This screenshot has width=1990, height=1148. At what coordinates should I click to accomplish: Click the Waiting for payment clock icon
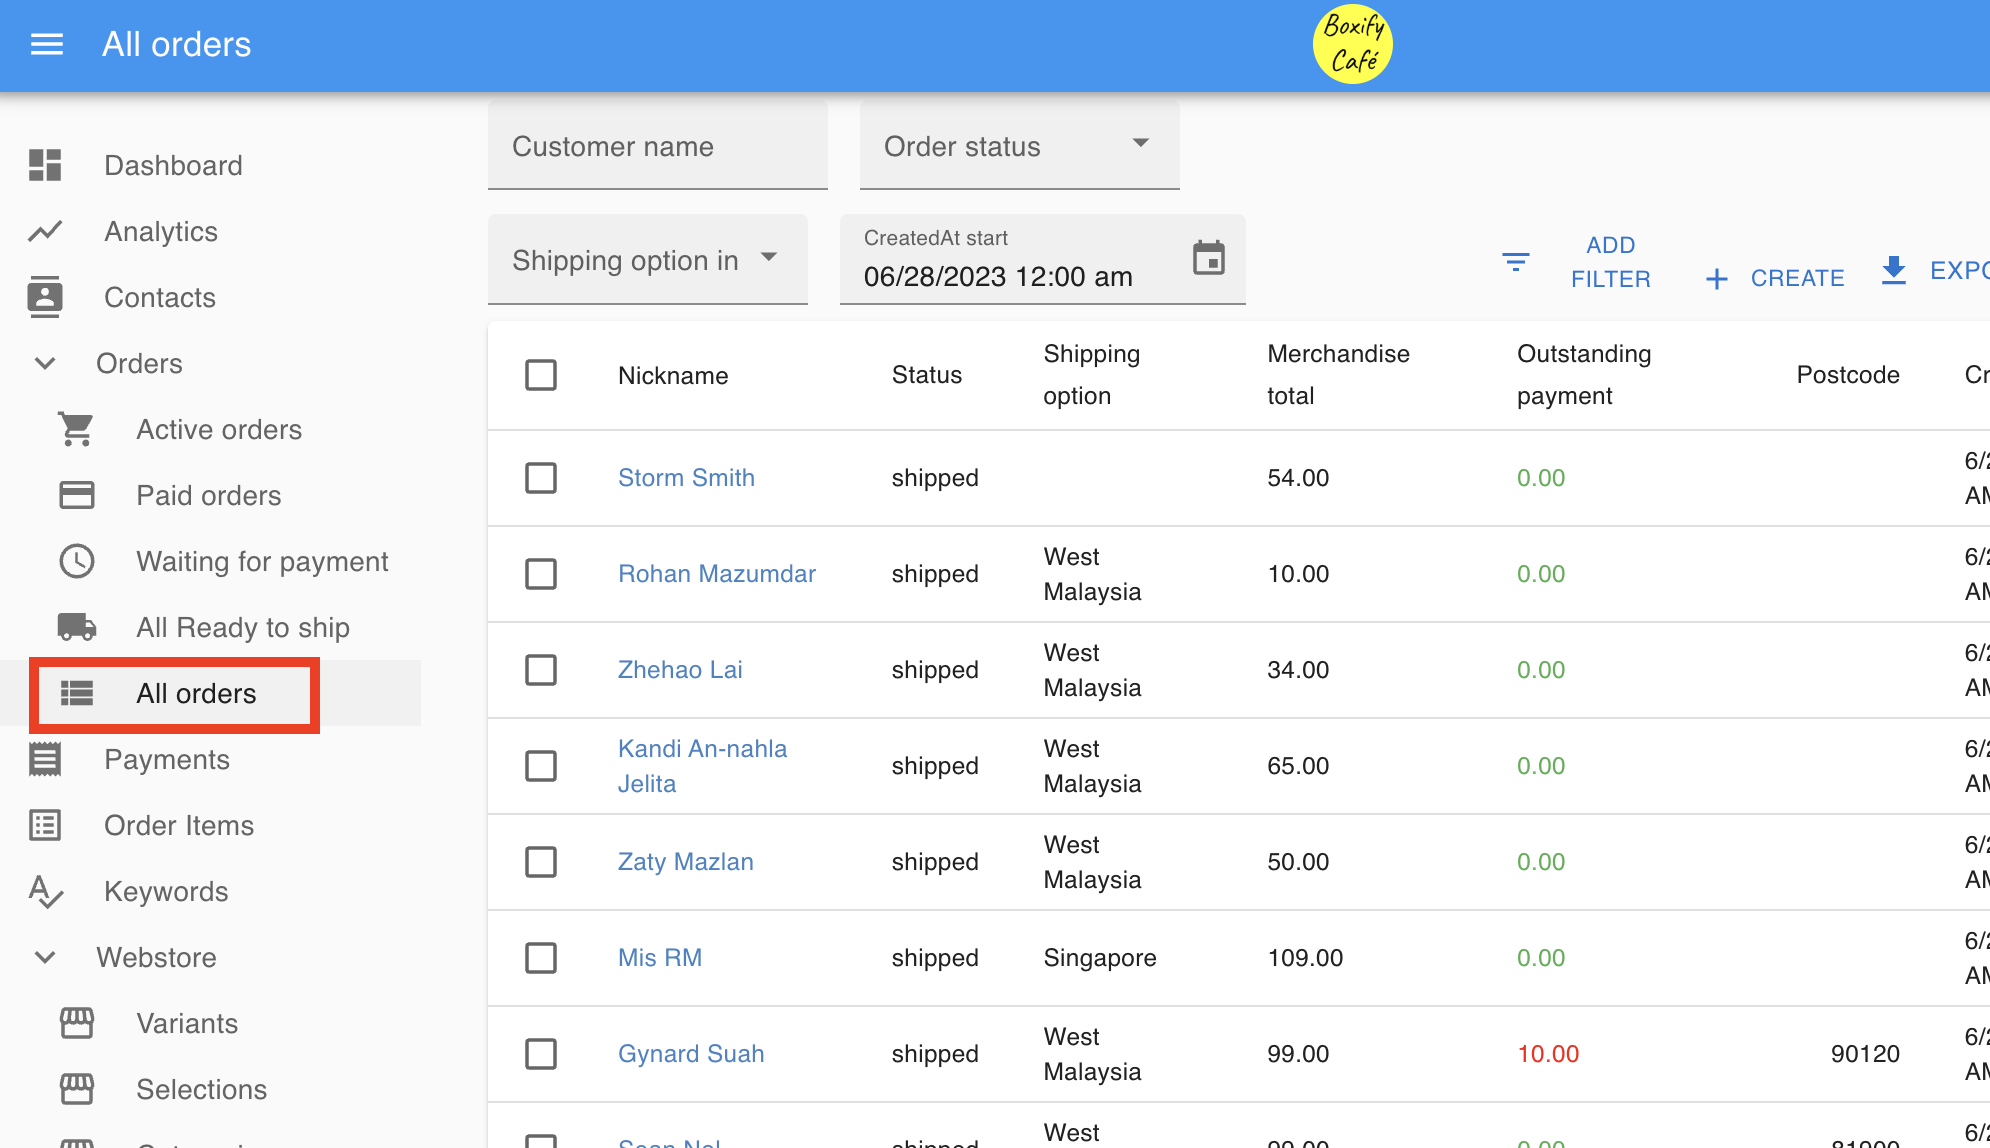coord(77,561)
